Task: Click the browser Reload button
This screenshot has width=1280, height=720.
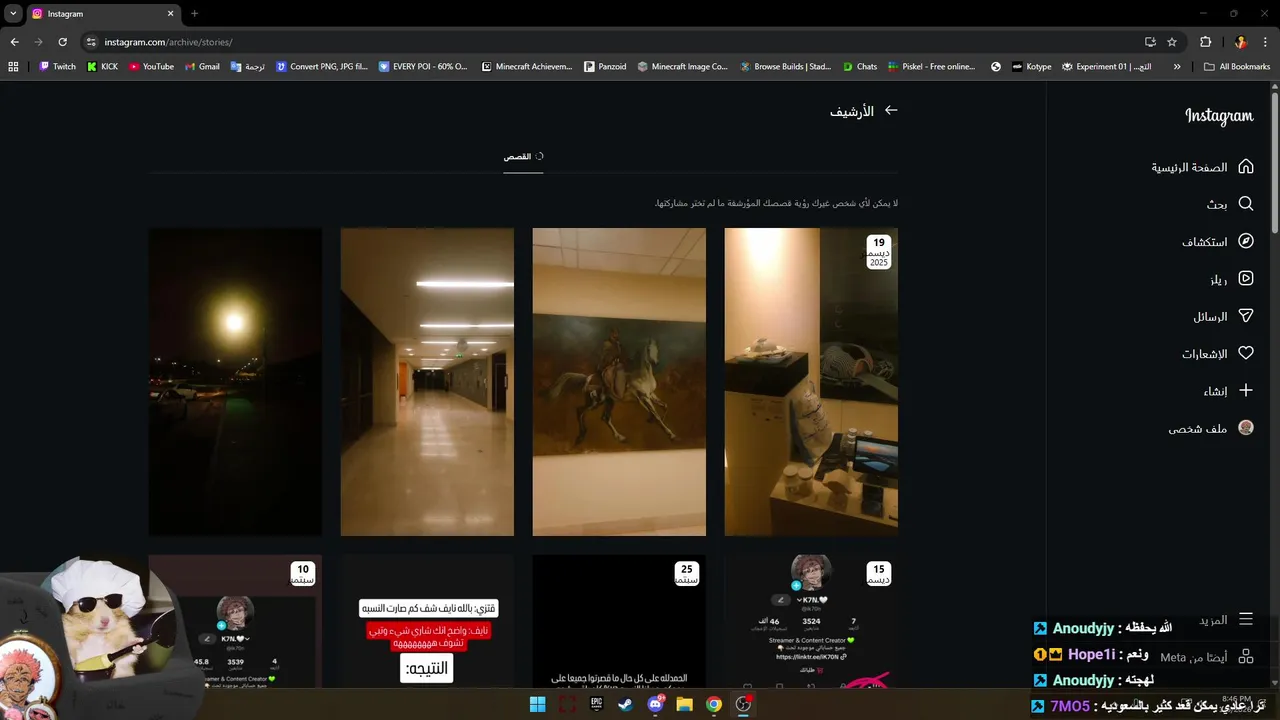Action: point(62,42)
